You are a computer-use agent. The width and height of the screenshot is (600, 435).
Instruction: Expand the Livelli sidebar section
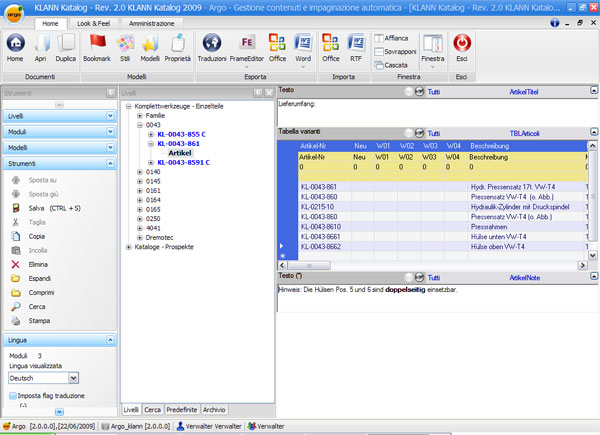click(x=110, y=116)
